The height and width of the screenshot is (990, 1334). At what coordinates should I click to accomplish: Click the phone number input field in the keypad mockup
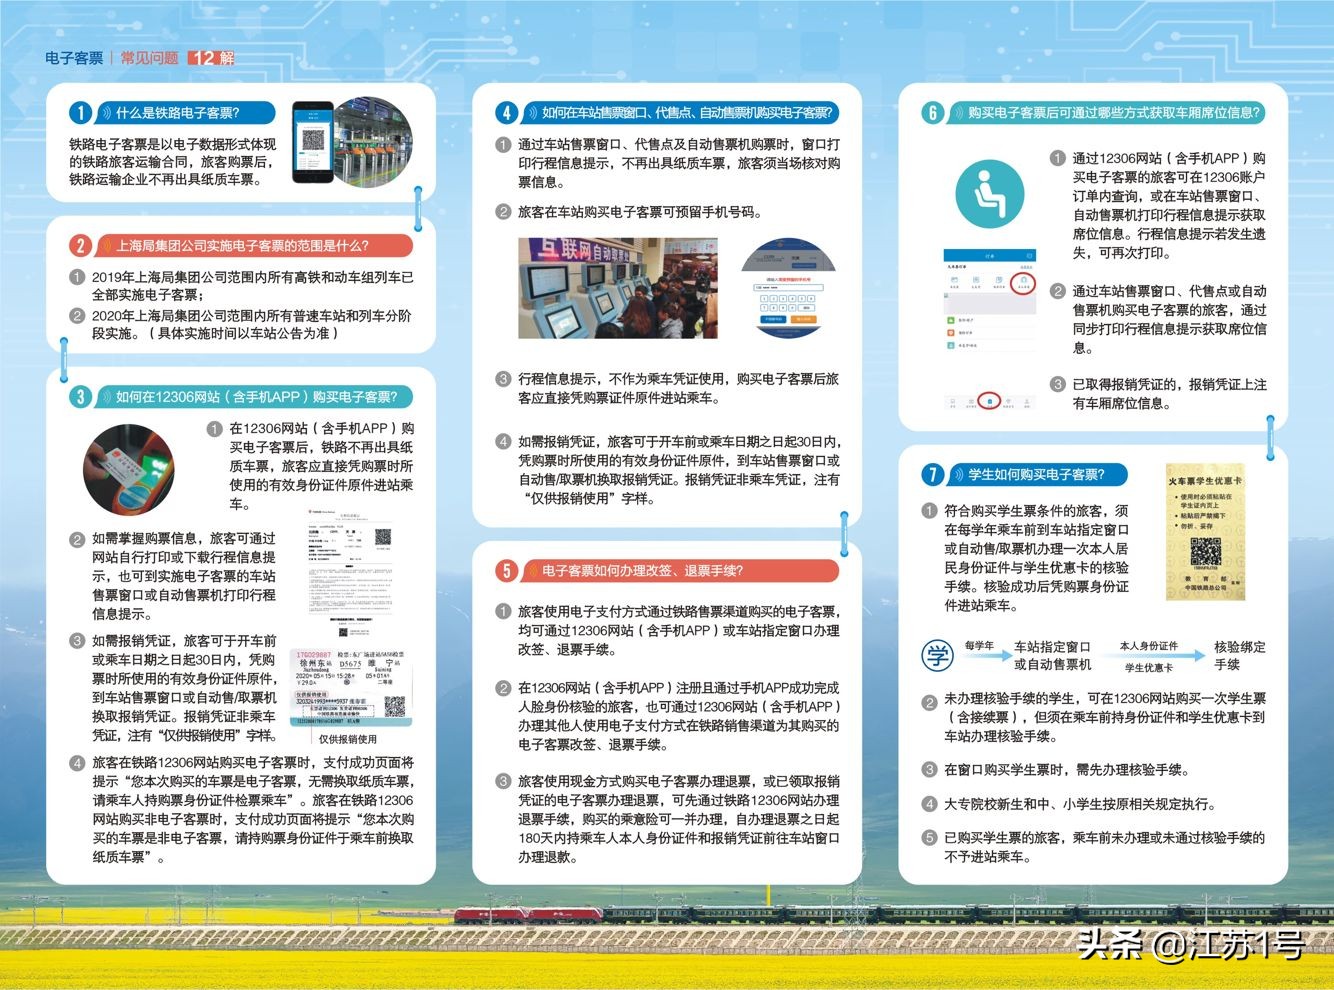[x=788, y=287]
